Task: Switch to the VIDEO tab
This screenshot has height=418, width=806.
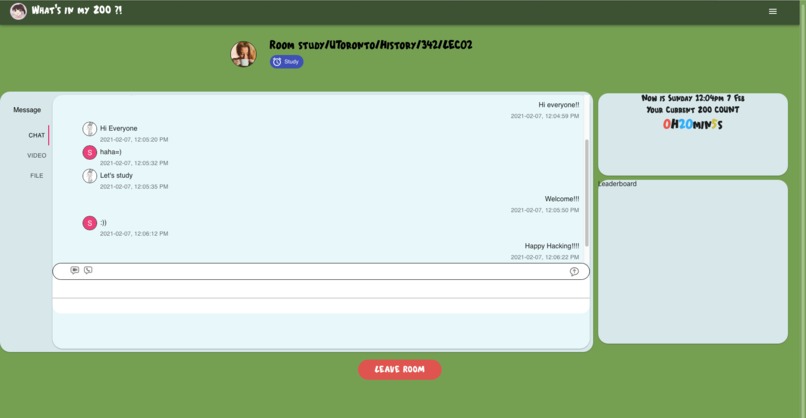Action: 36,155
